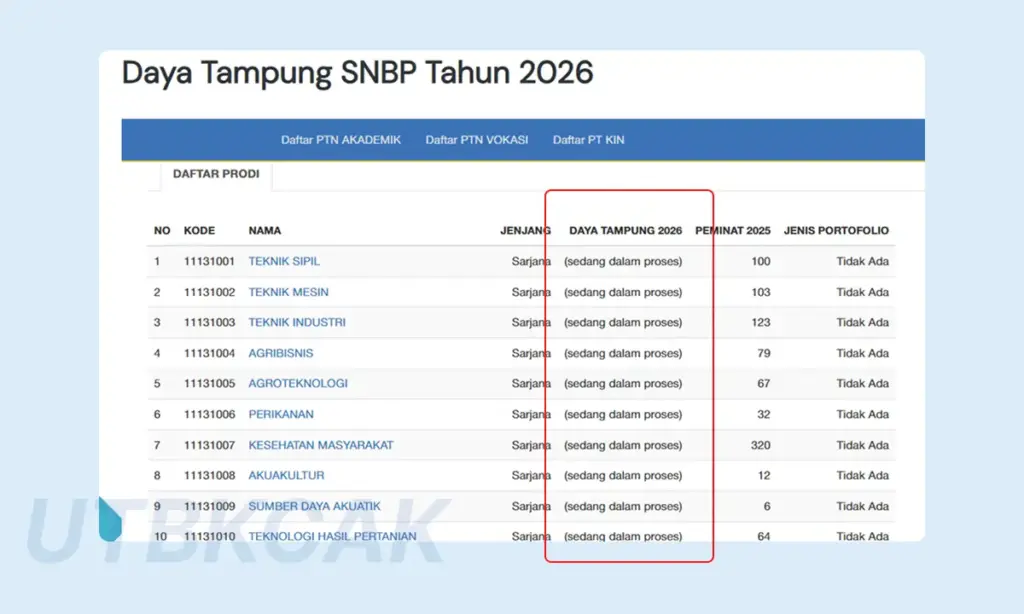Image resolution: width=1024 pixels, height=614 pixels.
Task: Open the AGRIBISNIS program page
Action: [x=280, y=353]
